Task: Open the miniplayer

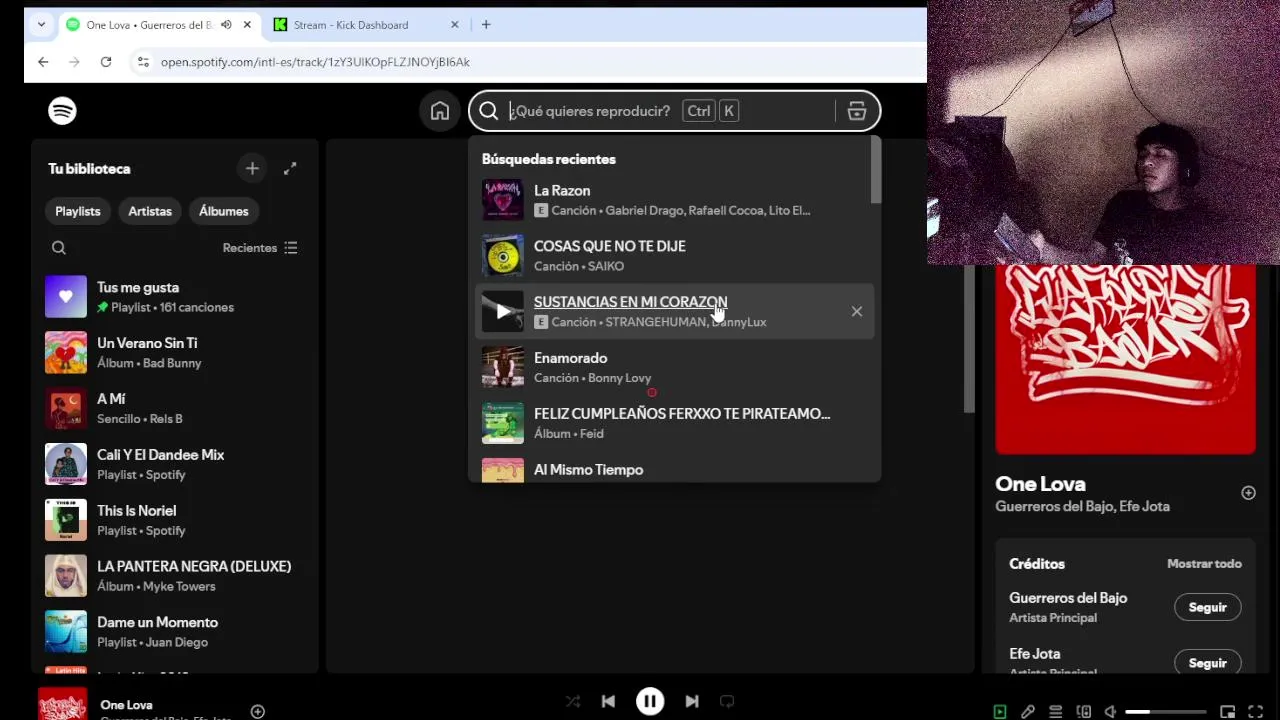Action: pyautogui.click(x=1228, y=711)
